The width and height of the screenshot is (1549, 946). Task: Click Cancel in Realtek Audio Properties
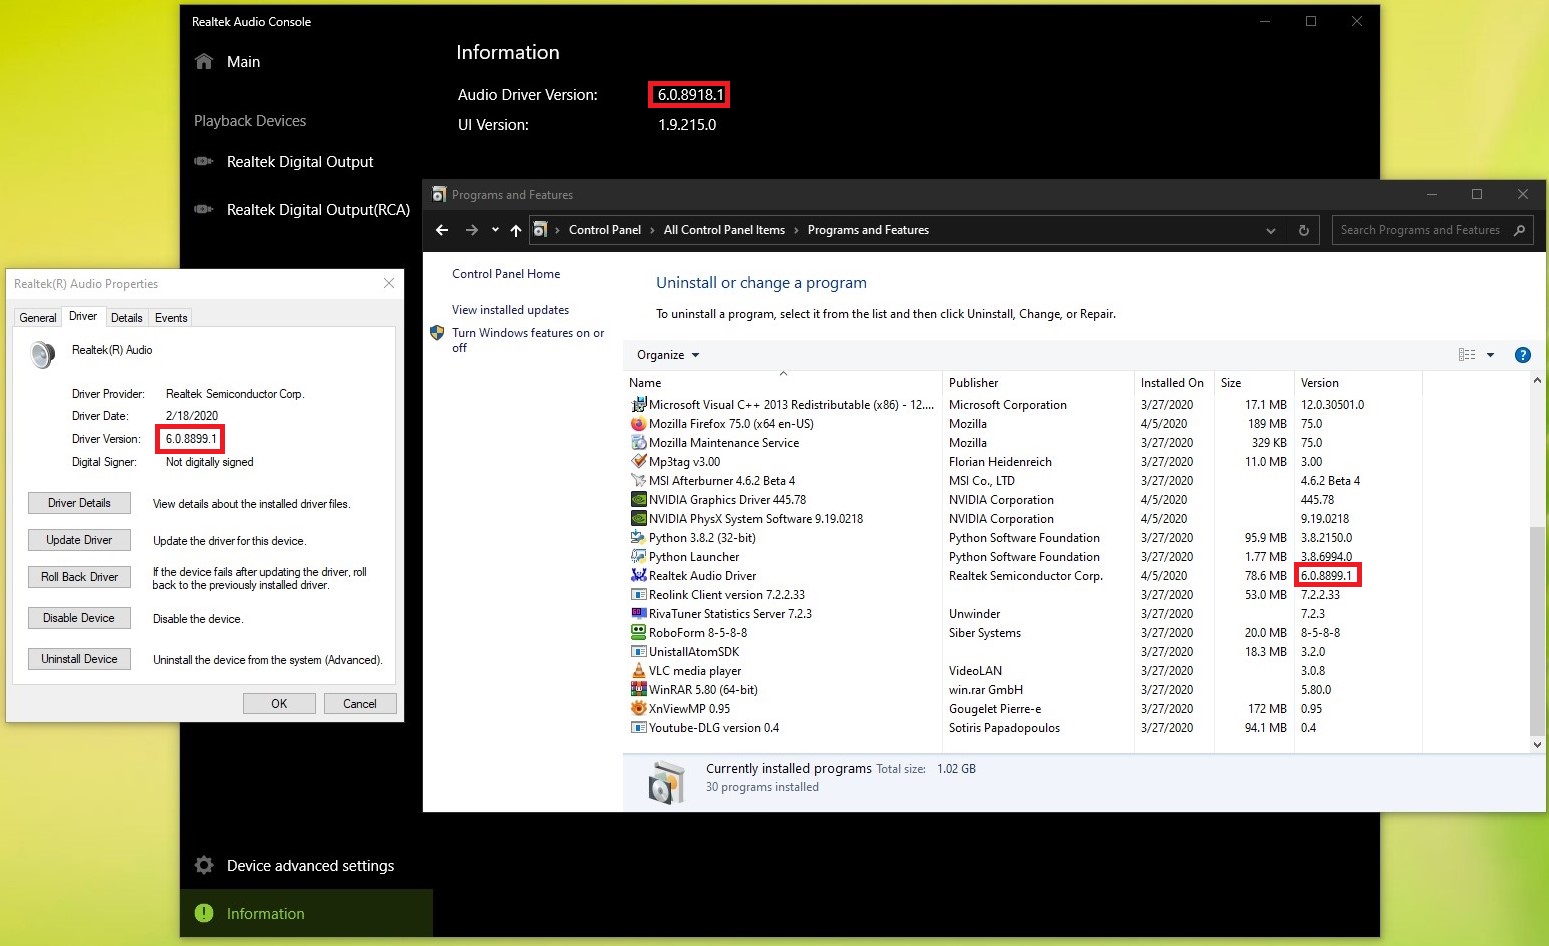[x=360, y=704]
